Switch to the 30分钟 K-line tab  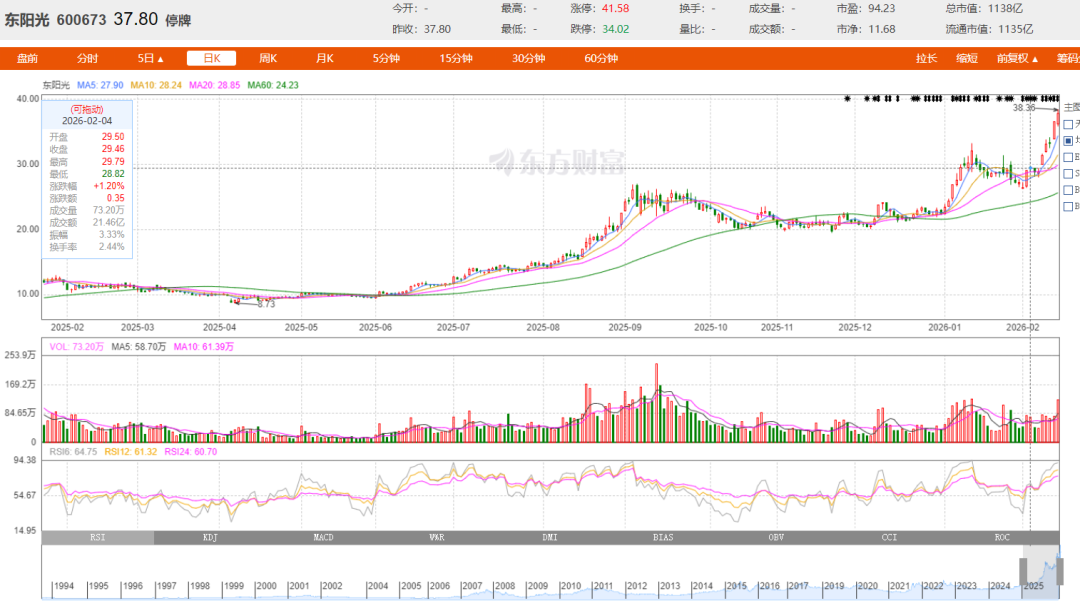[528, 59]
